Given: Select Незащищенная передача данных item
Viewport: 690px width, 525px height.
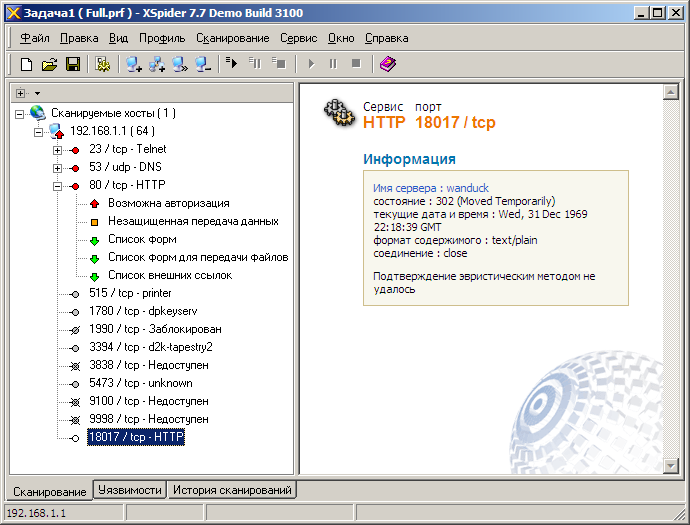Looking at the screenshot, I should point(193,221).
